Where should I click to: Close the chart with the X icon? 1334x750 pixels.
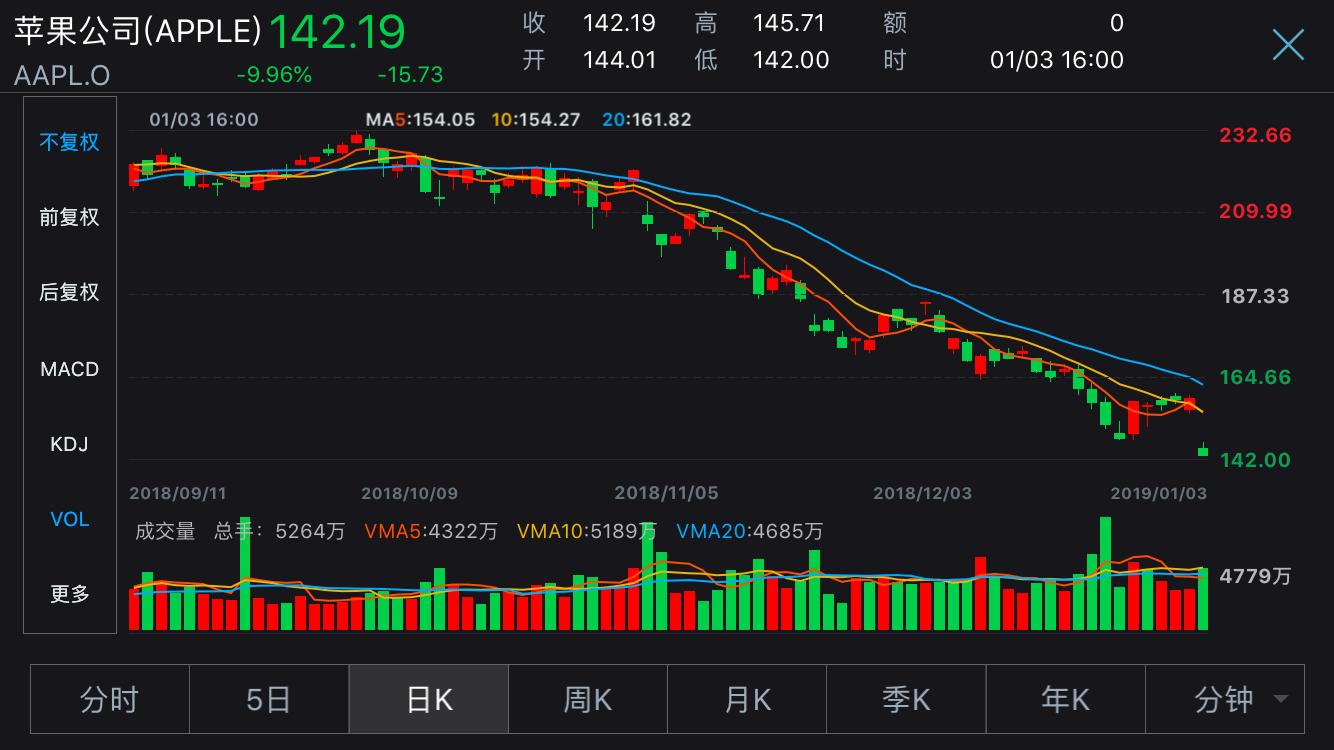(x=1288, y=45)
